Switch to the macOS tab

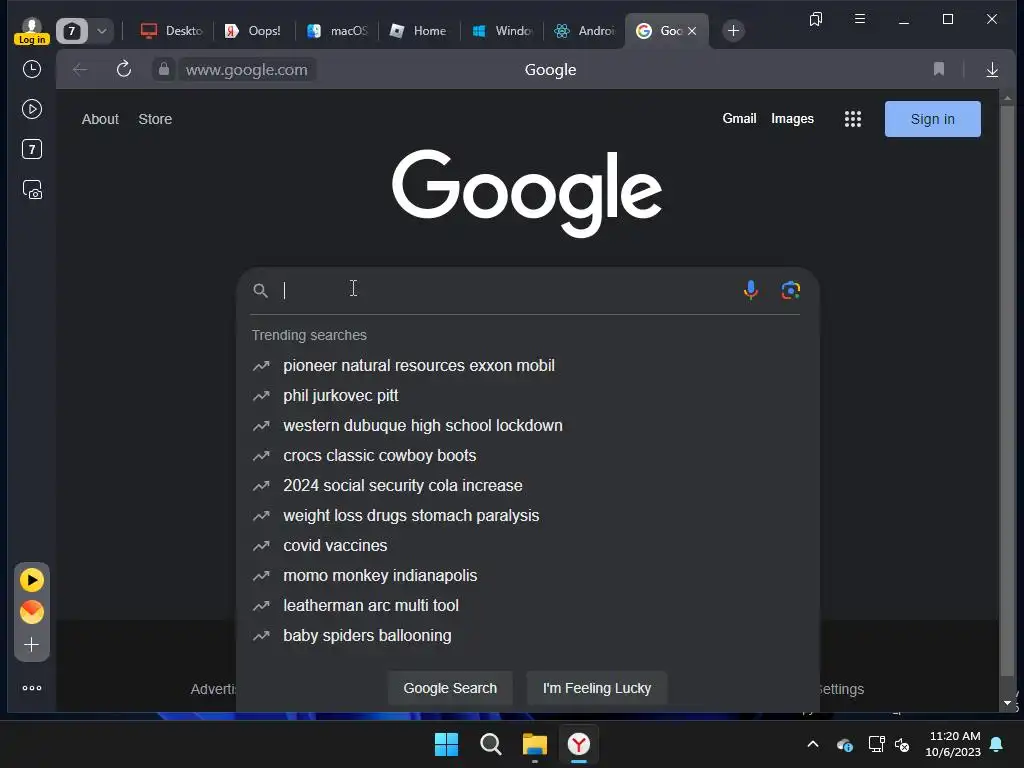336,31
